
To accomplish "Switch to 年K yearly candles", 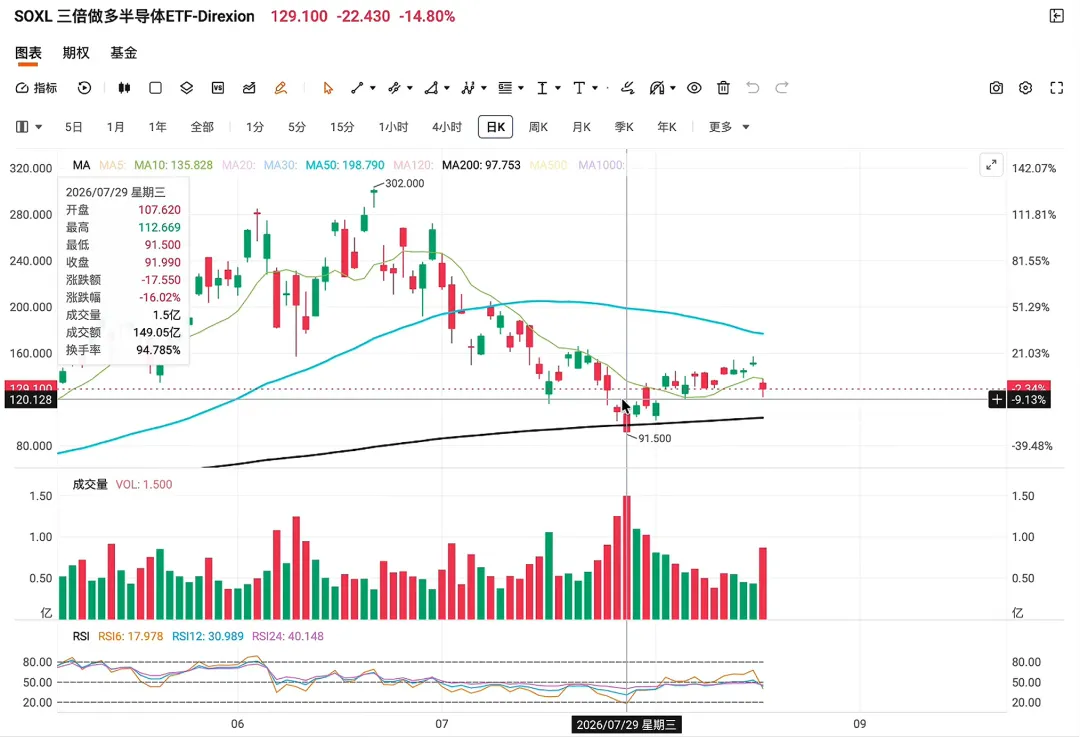I will [667, 127].
